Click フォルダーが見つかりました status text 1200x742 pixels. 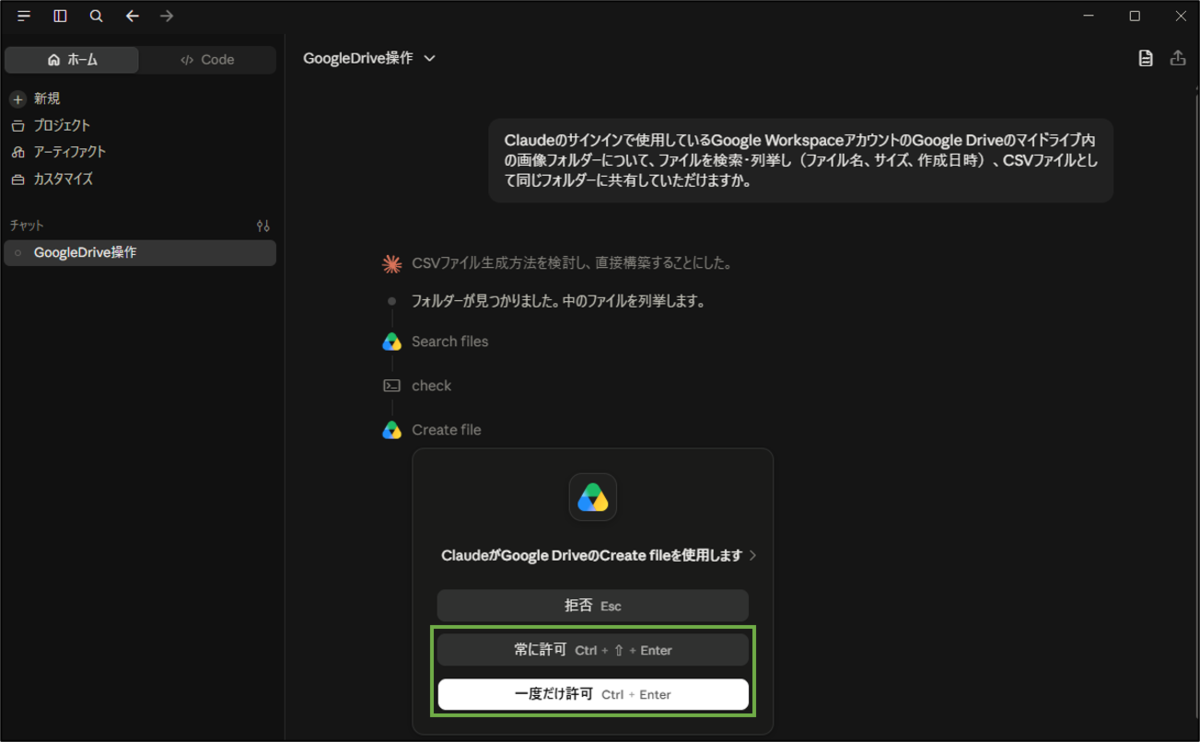pos(558,301)
